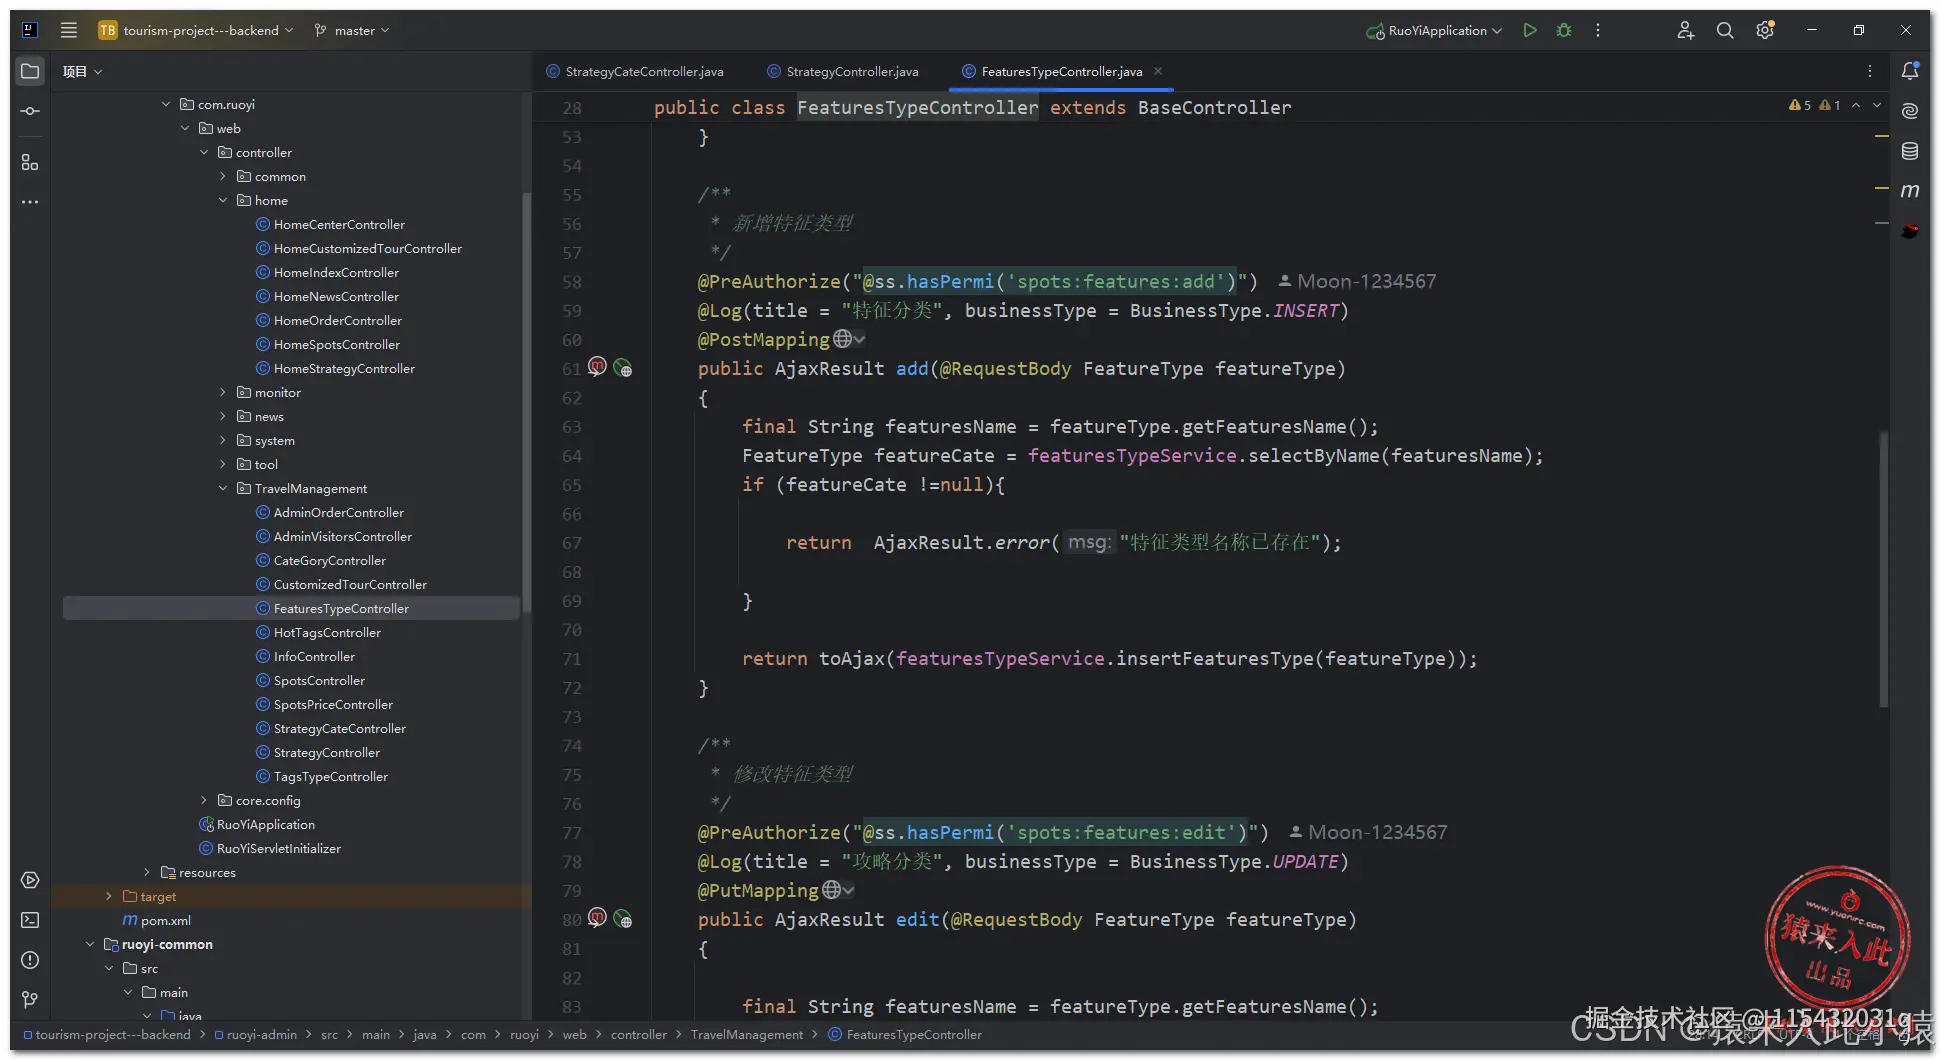The height and width of the screenshot is (1061, 1941).
Task: Expand the monitor package folder
Action: pyautogui.click(x=223, y=393)
